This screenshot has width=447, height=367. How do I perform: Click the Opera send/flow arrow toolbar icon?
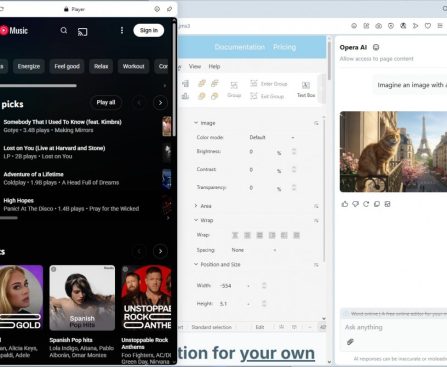coord(415,26)
